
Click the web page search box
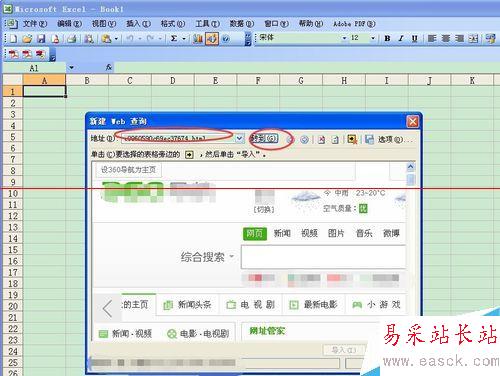click(323, 257)
